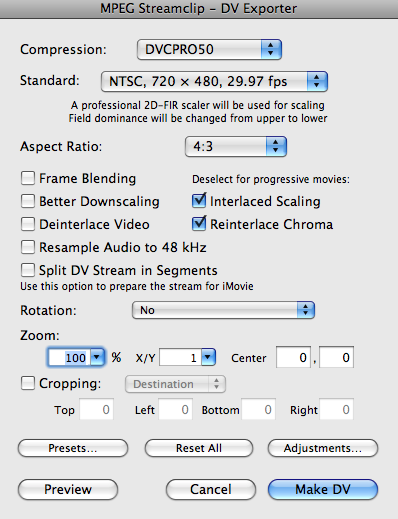Viewport: 398px width, 519px height.
Task: Enable Resample Audio to 48 kHz
Action: (28, 247)
